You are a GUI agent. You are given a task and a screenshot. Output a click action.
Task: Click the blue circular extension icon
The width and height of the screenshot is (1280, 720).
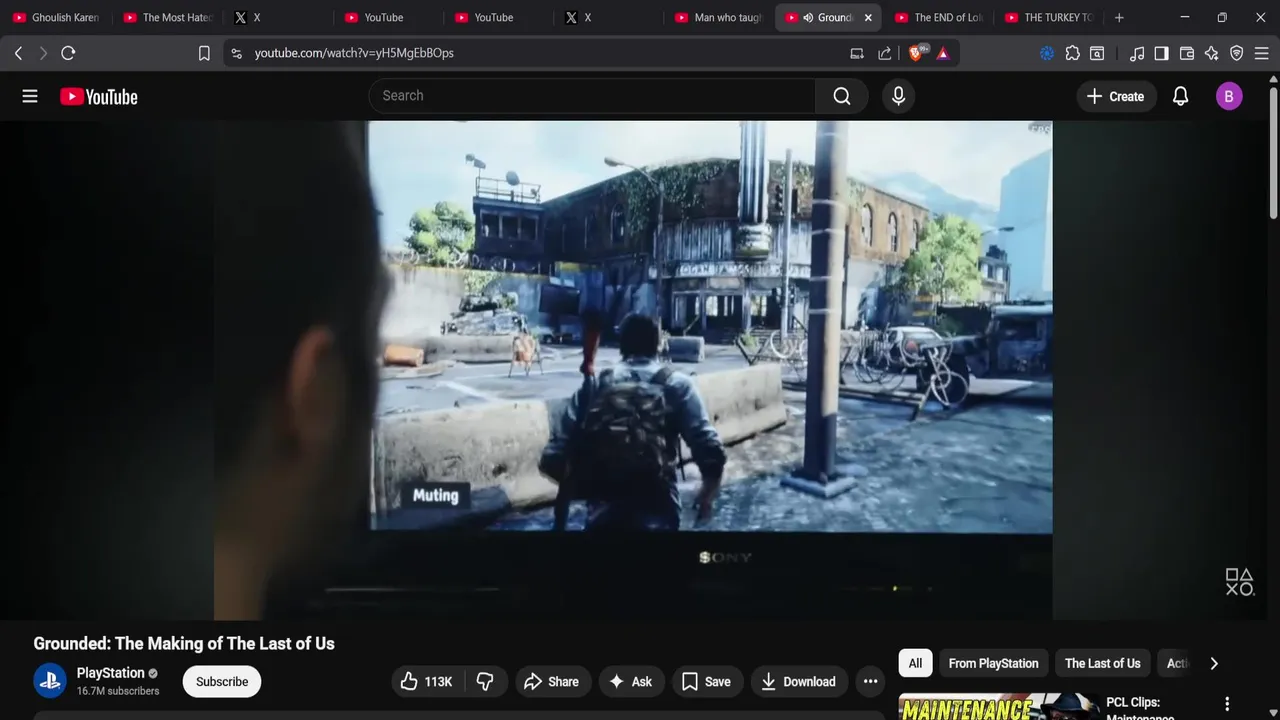1047,53
